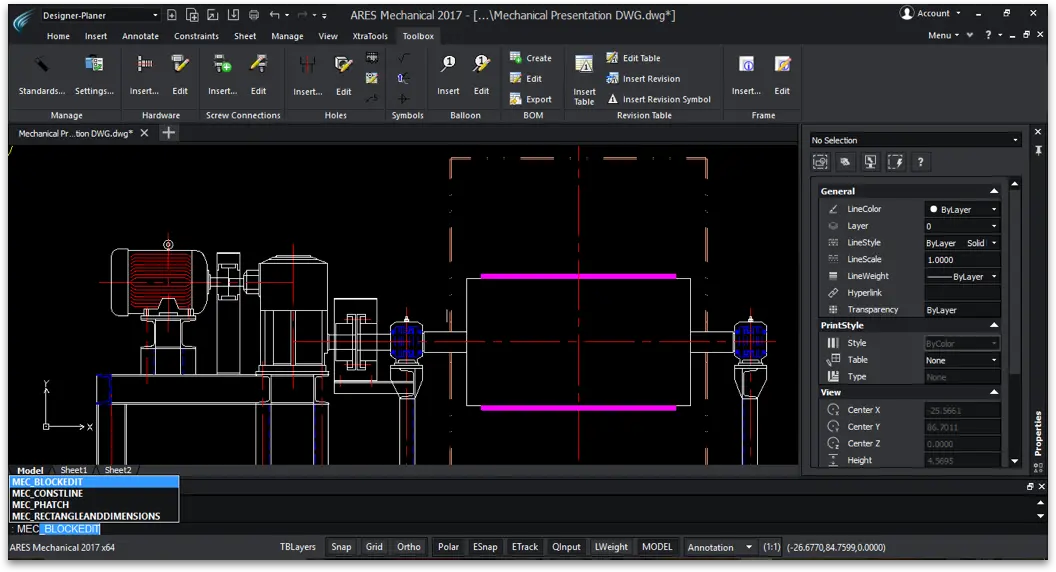
Task: Toggle ESnap in the status bar
Action: click(485, 547)
